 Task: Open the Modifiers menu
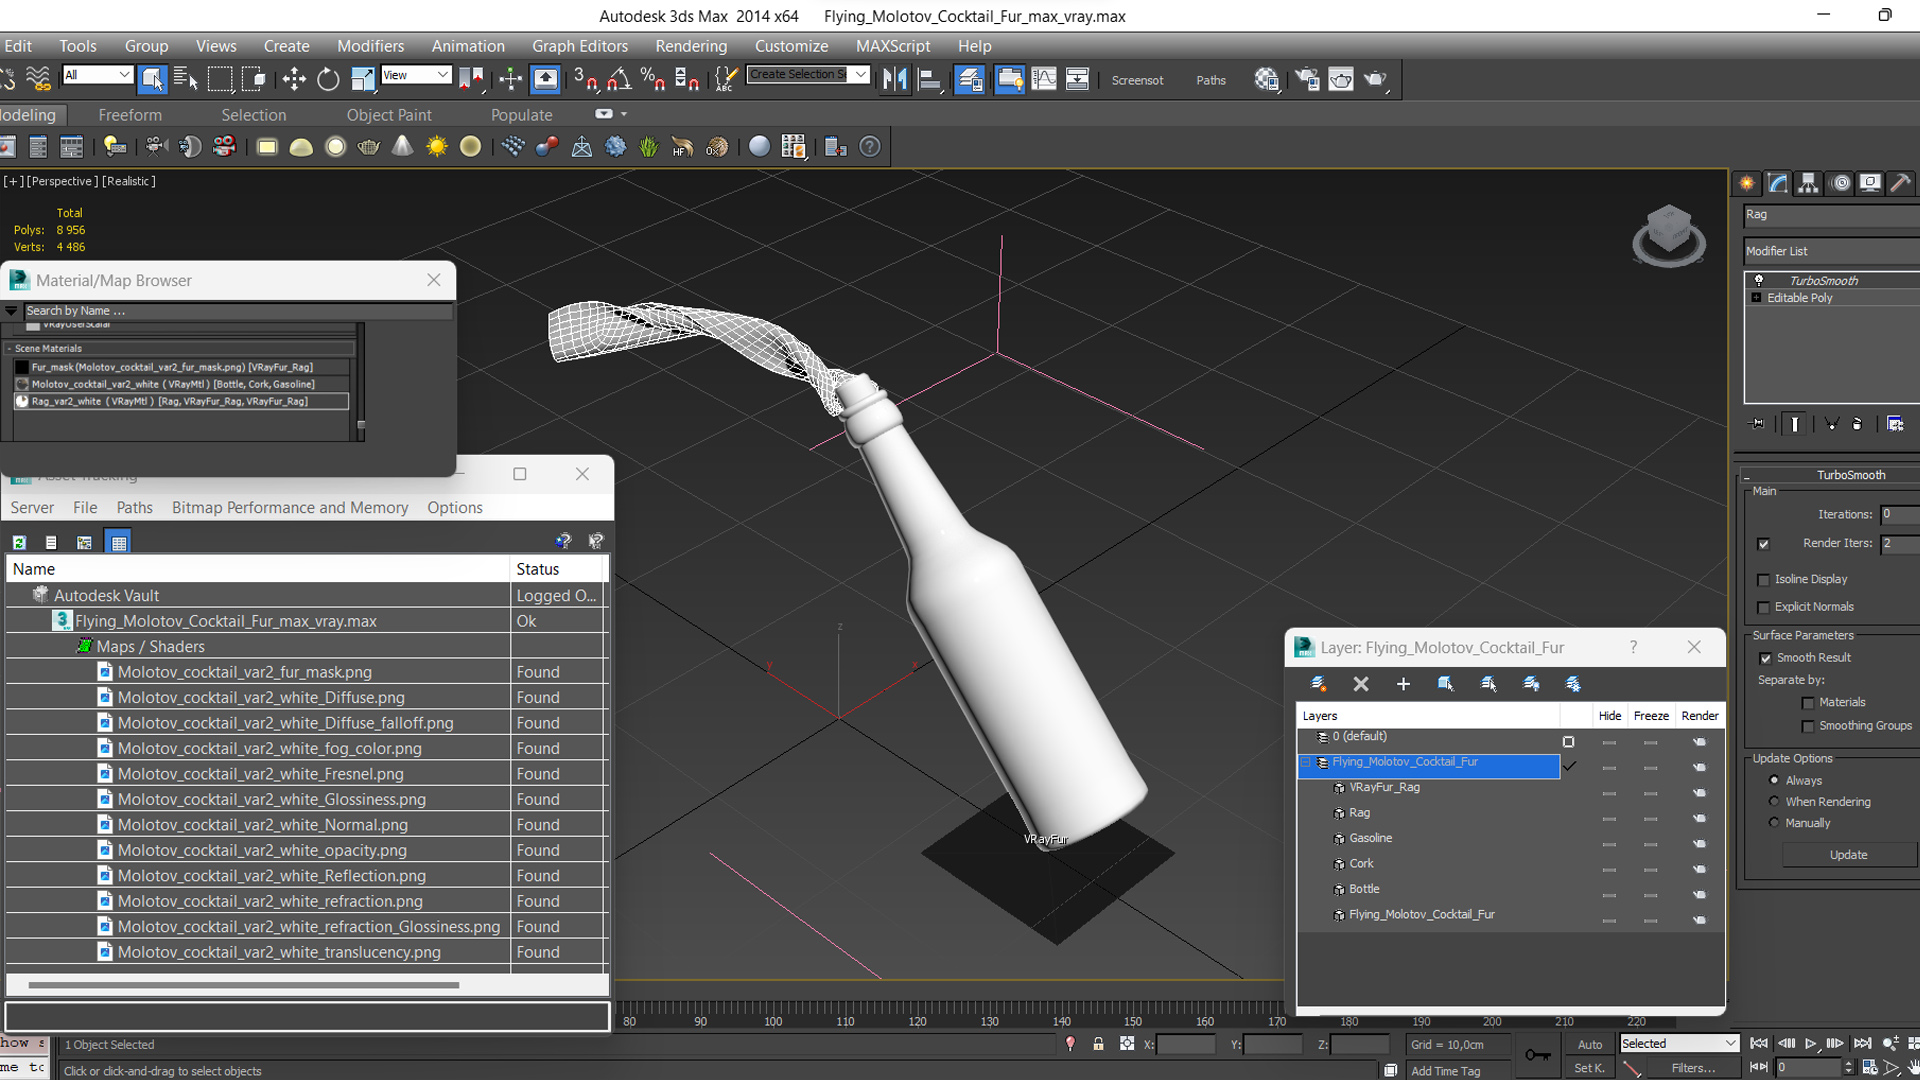coord(370,46)
